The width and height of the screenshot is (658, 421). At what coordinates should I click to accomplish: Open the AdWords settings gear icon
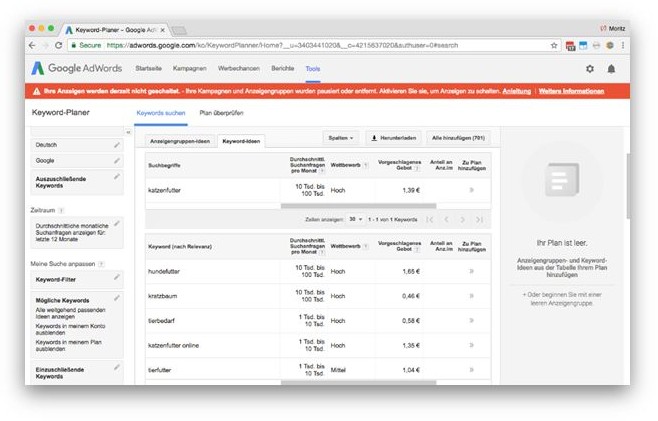(589, 69)
